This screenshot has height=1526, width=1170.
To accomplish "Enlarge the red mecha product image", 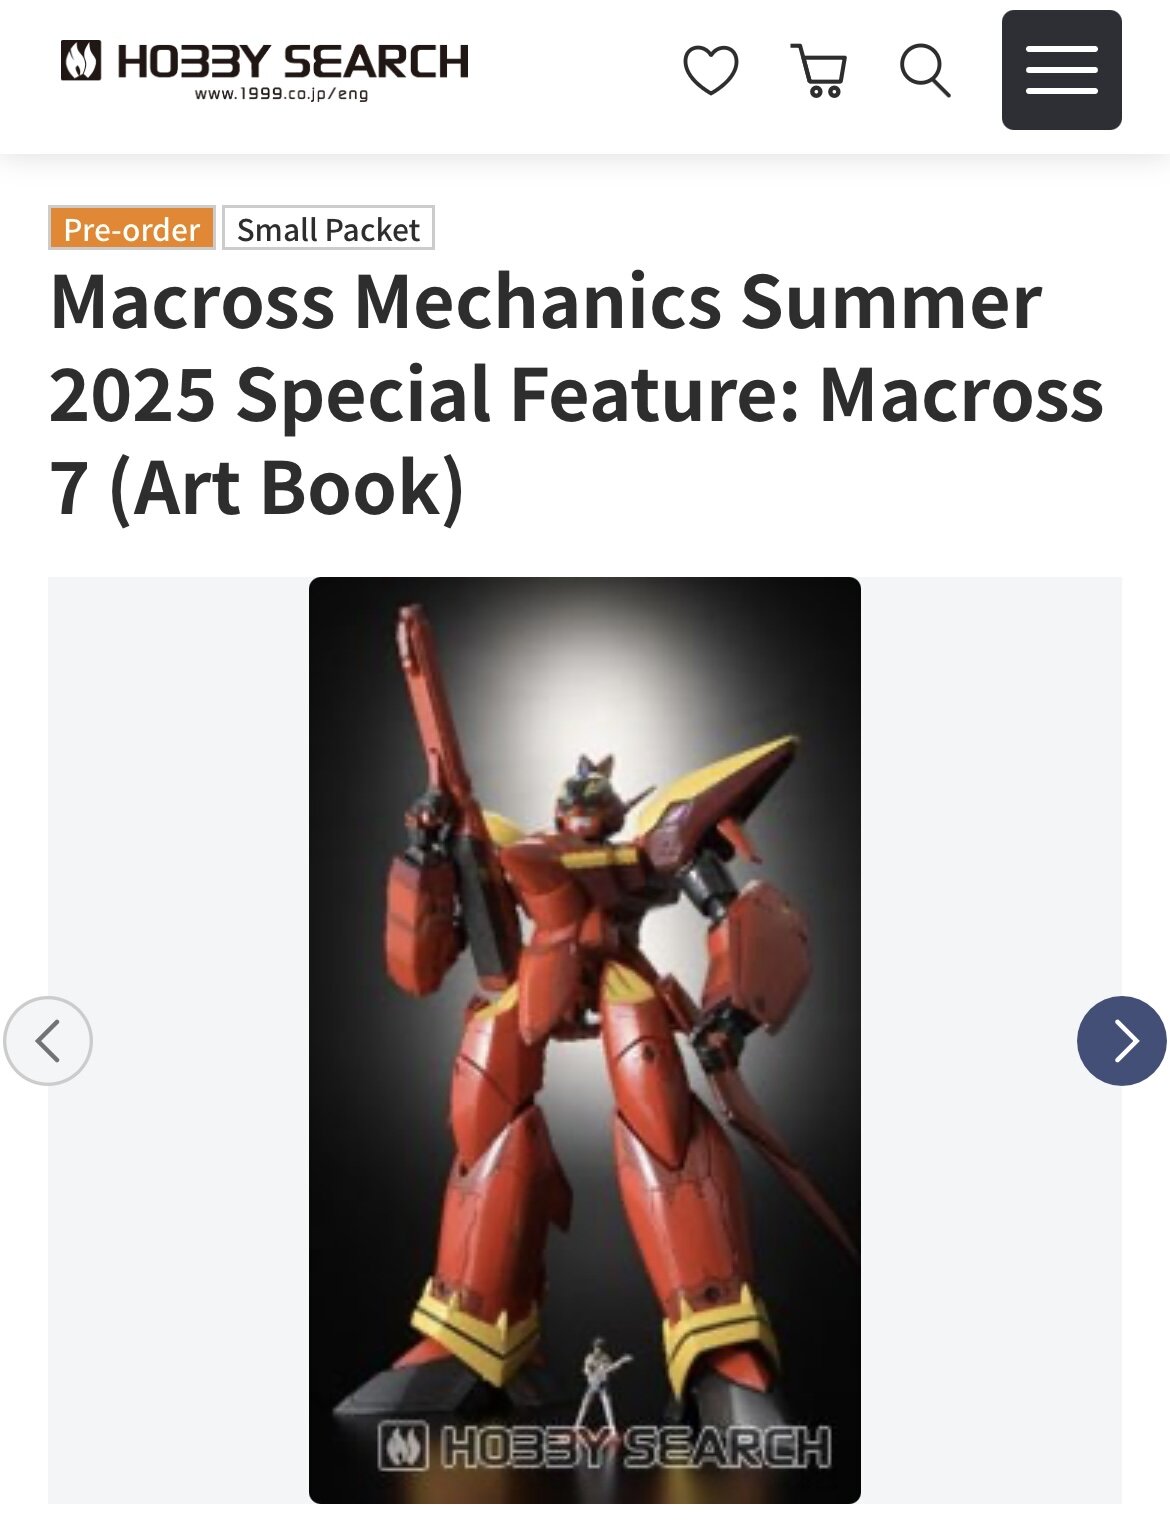I will tap(585, 1040).
